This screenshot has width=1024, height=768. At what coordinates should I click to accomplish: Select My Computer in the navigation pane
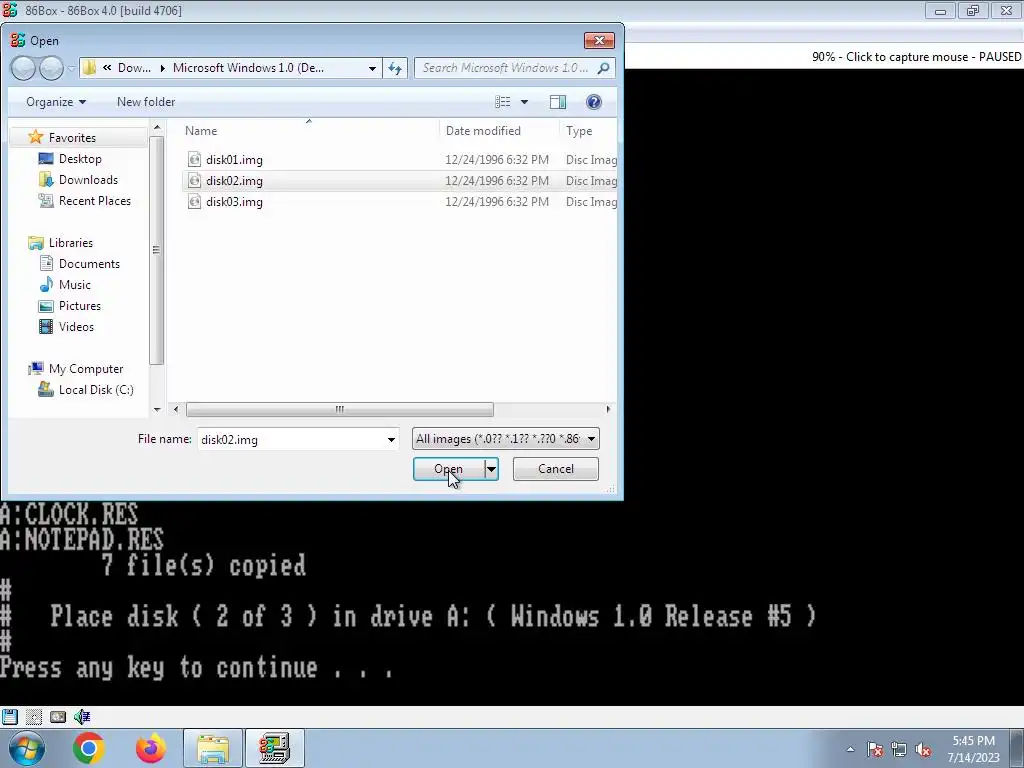click(86, 369)
